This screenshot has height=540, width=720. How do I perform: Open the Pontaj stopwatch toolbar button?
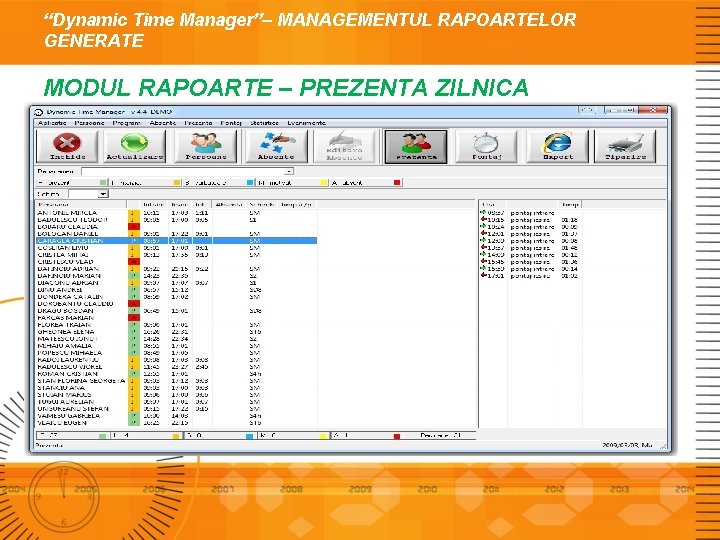pyautogui.click(x=486, y=146)
